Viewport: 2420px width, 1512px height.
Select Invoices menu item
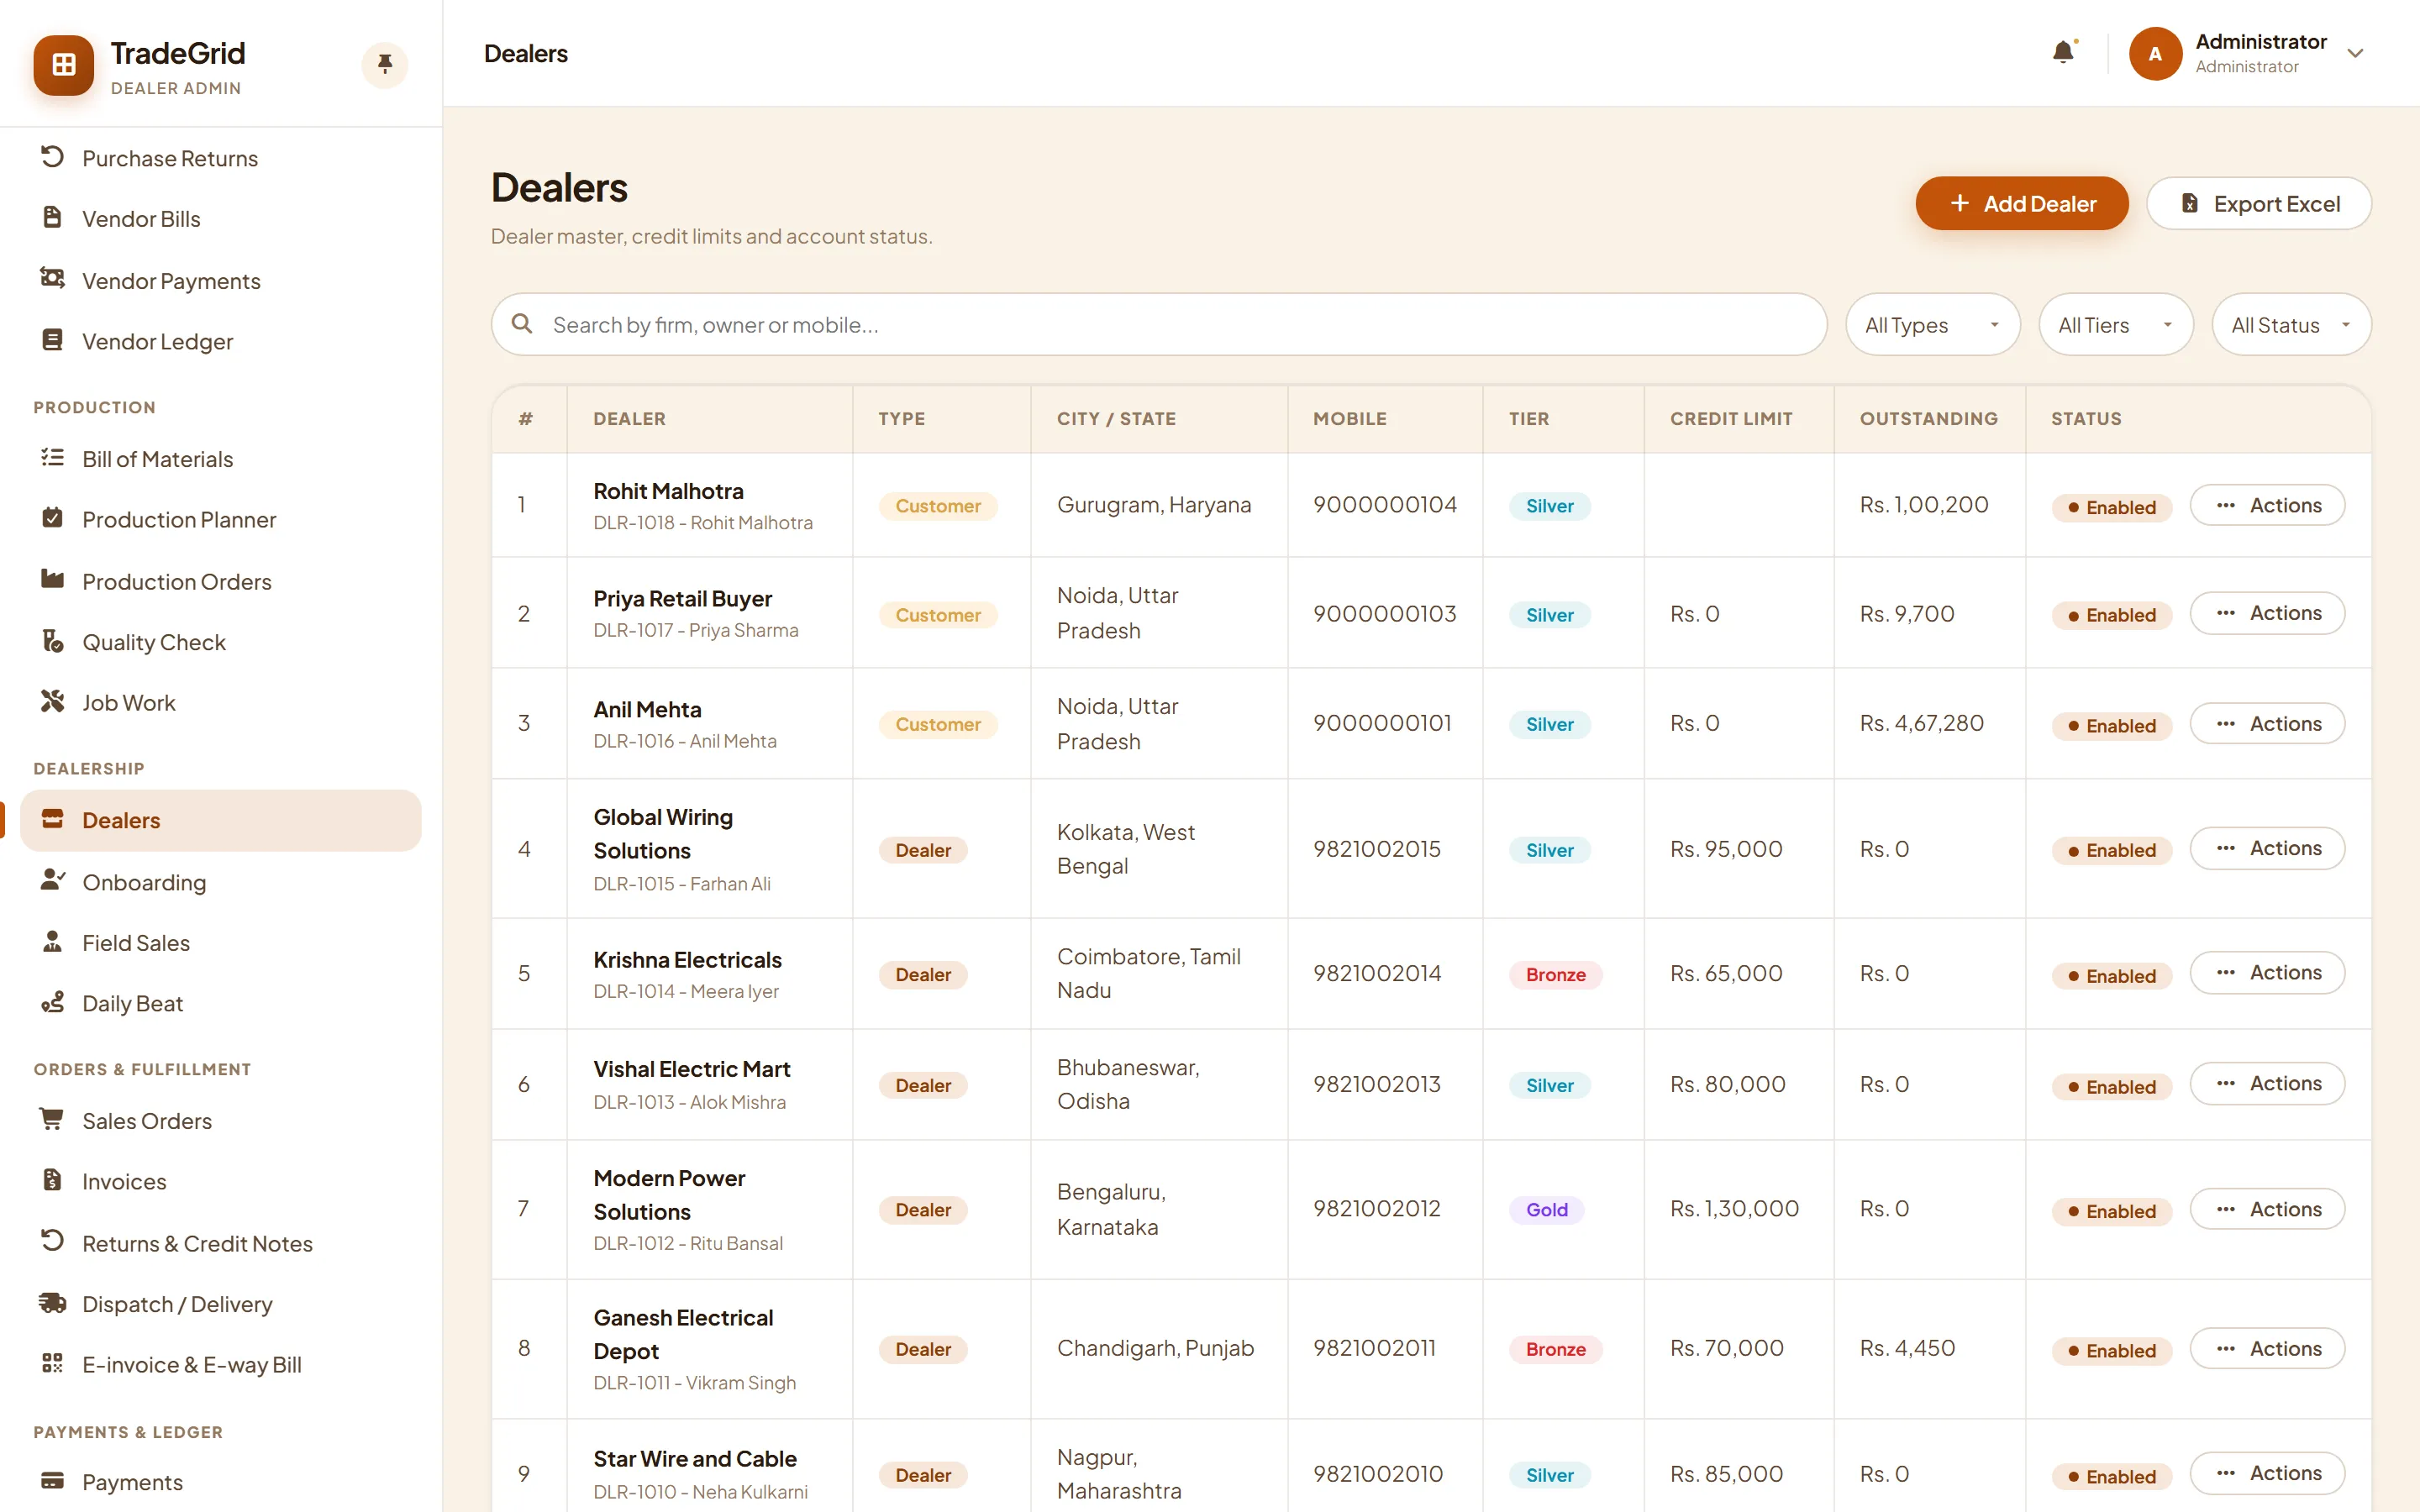[221, 1181]
